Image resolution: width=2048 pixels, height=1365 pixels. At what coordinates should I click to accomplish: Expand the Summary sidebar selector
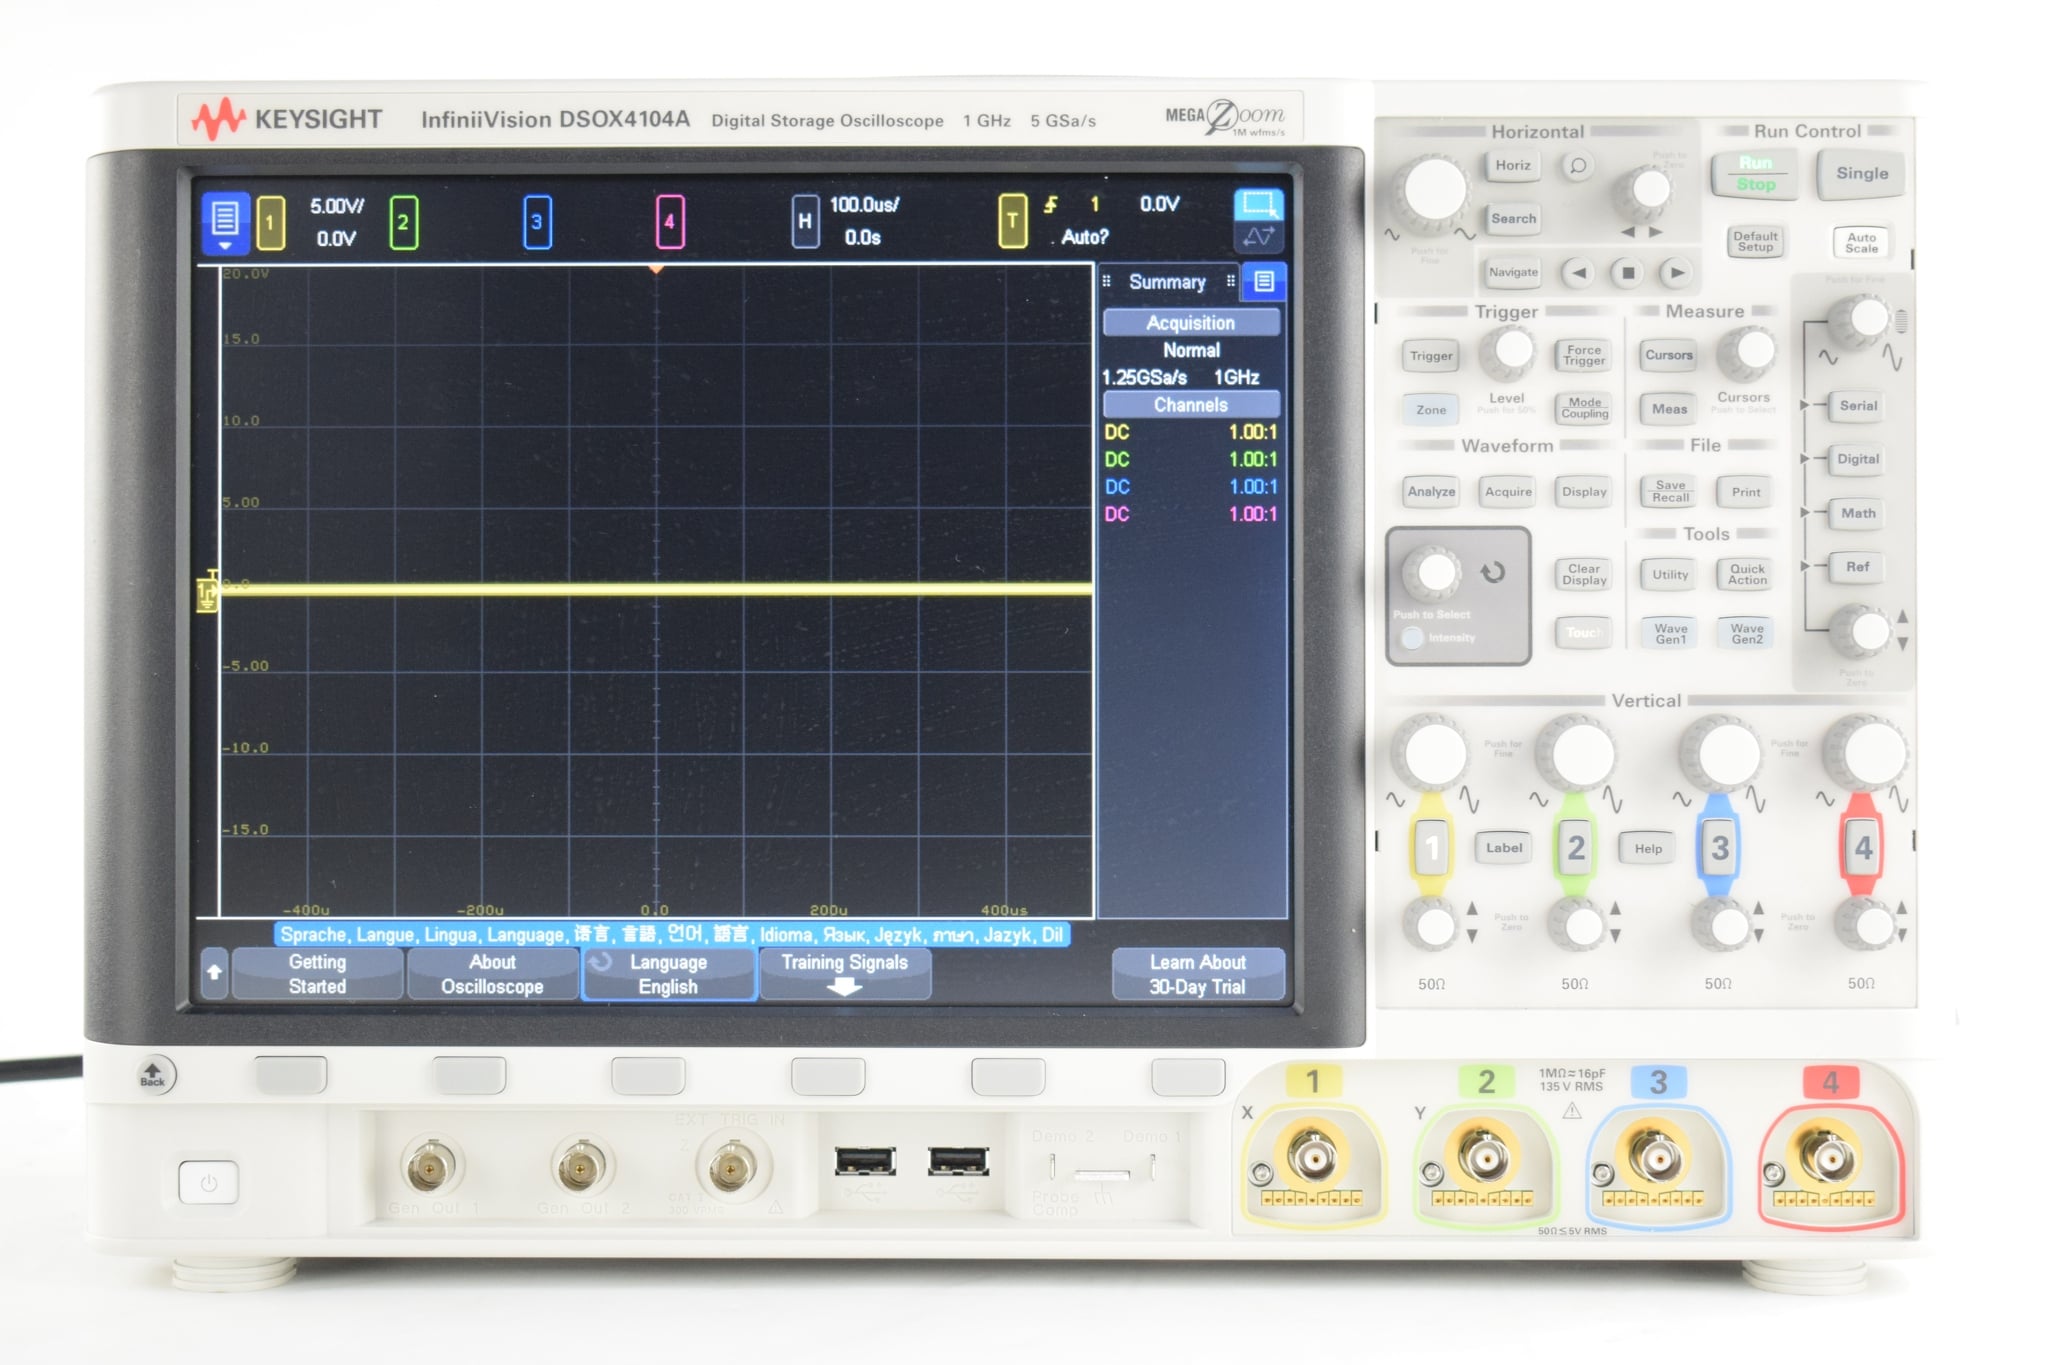(1167, 282)
